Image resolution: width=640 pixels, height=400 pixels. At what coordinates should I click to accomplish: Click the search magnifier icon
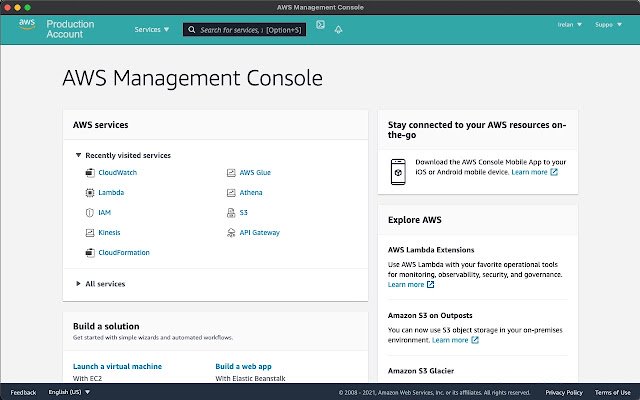click(x=191, y=29)
